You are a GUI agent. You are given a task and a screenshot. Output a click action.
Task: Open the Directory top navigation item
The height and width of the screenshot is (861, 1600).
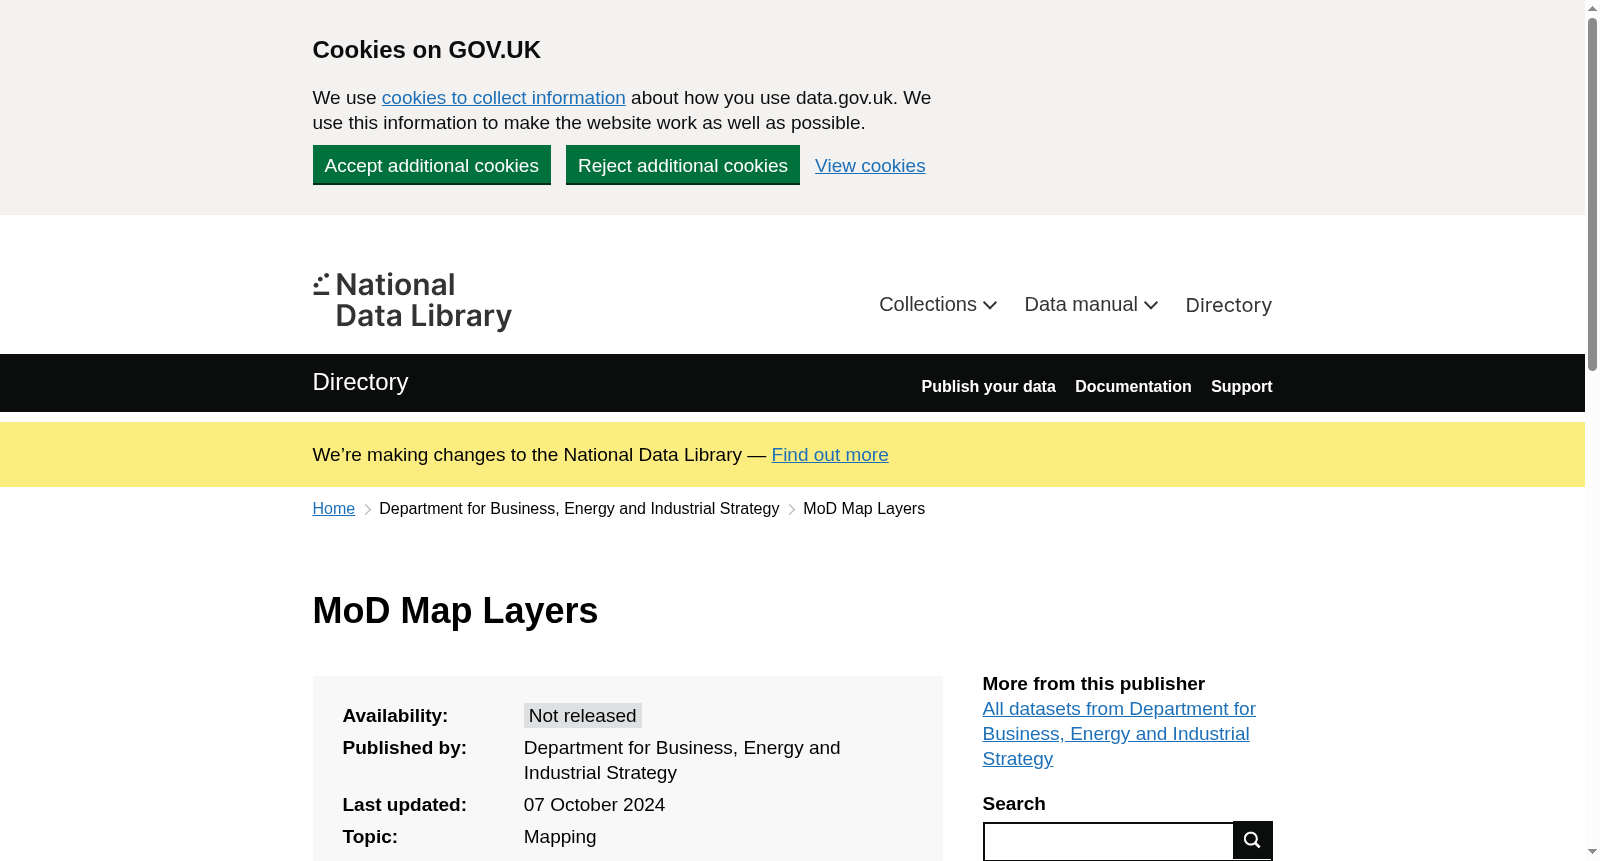(x=1228, y=305)
